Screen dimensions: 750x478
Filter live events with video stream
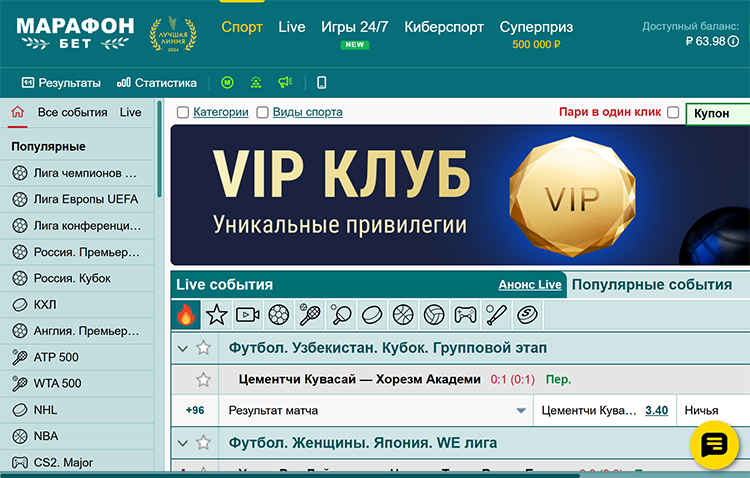click(247, 315)
